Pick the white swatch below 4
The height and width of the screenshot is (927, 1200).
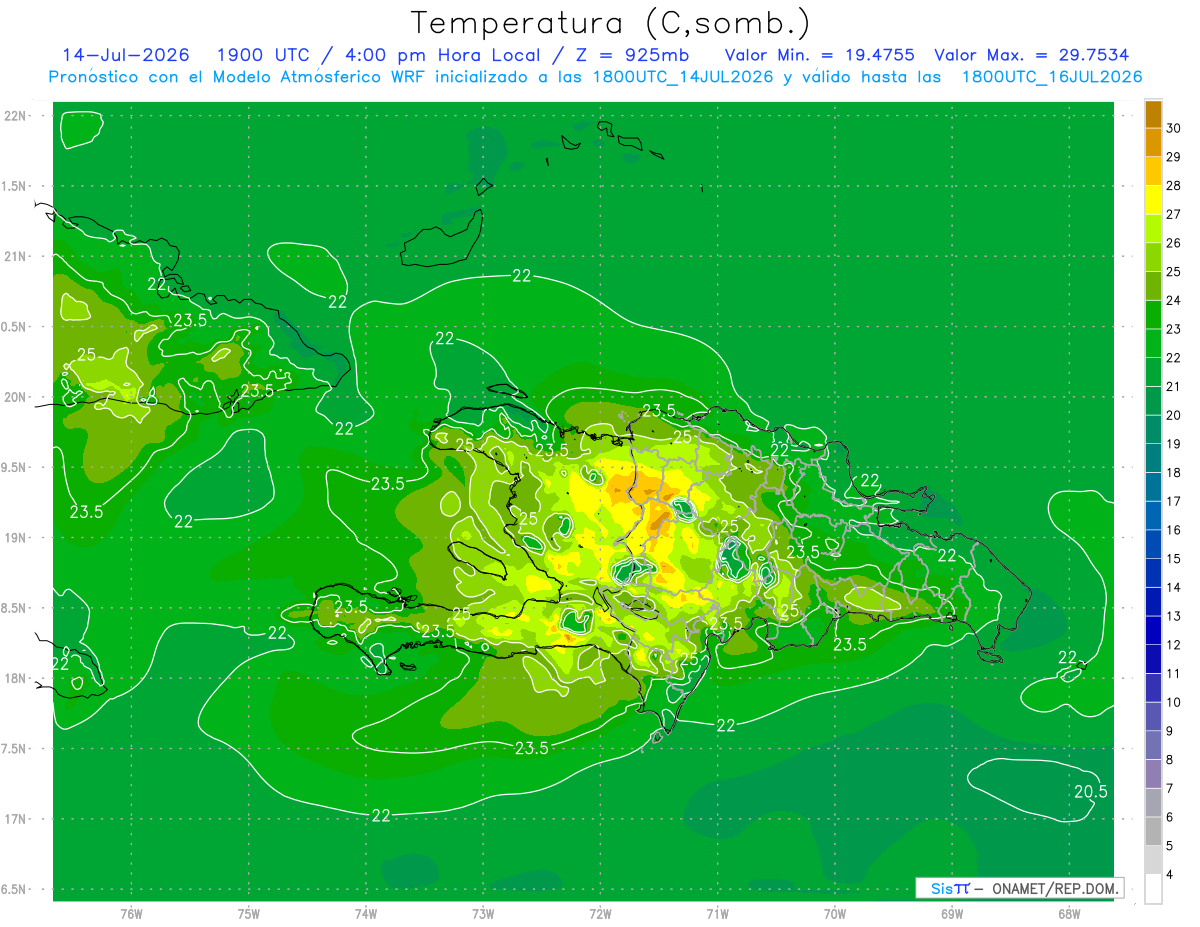(x=1153, y=889)
